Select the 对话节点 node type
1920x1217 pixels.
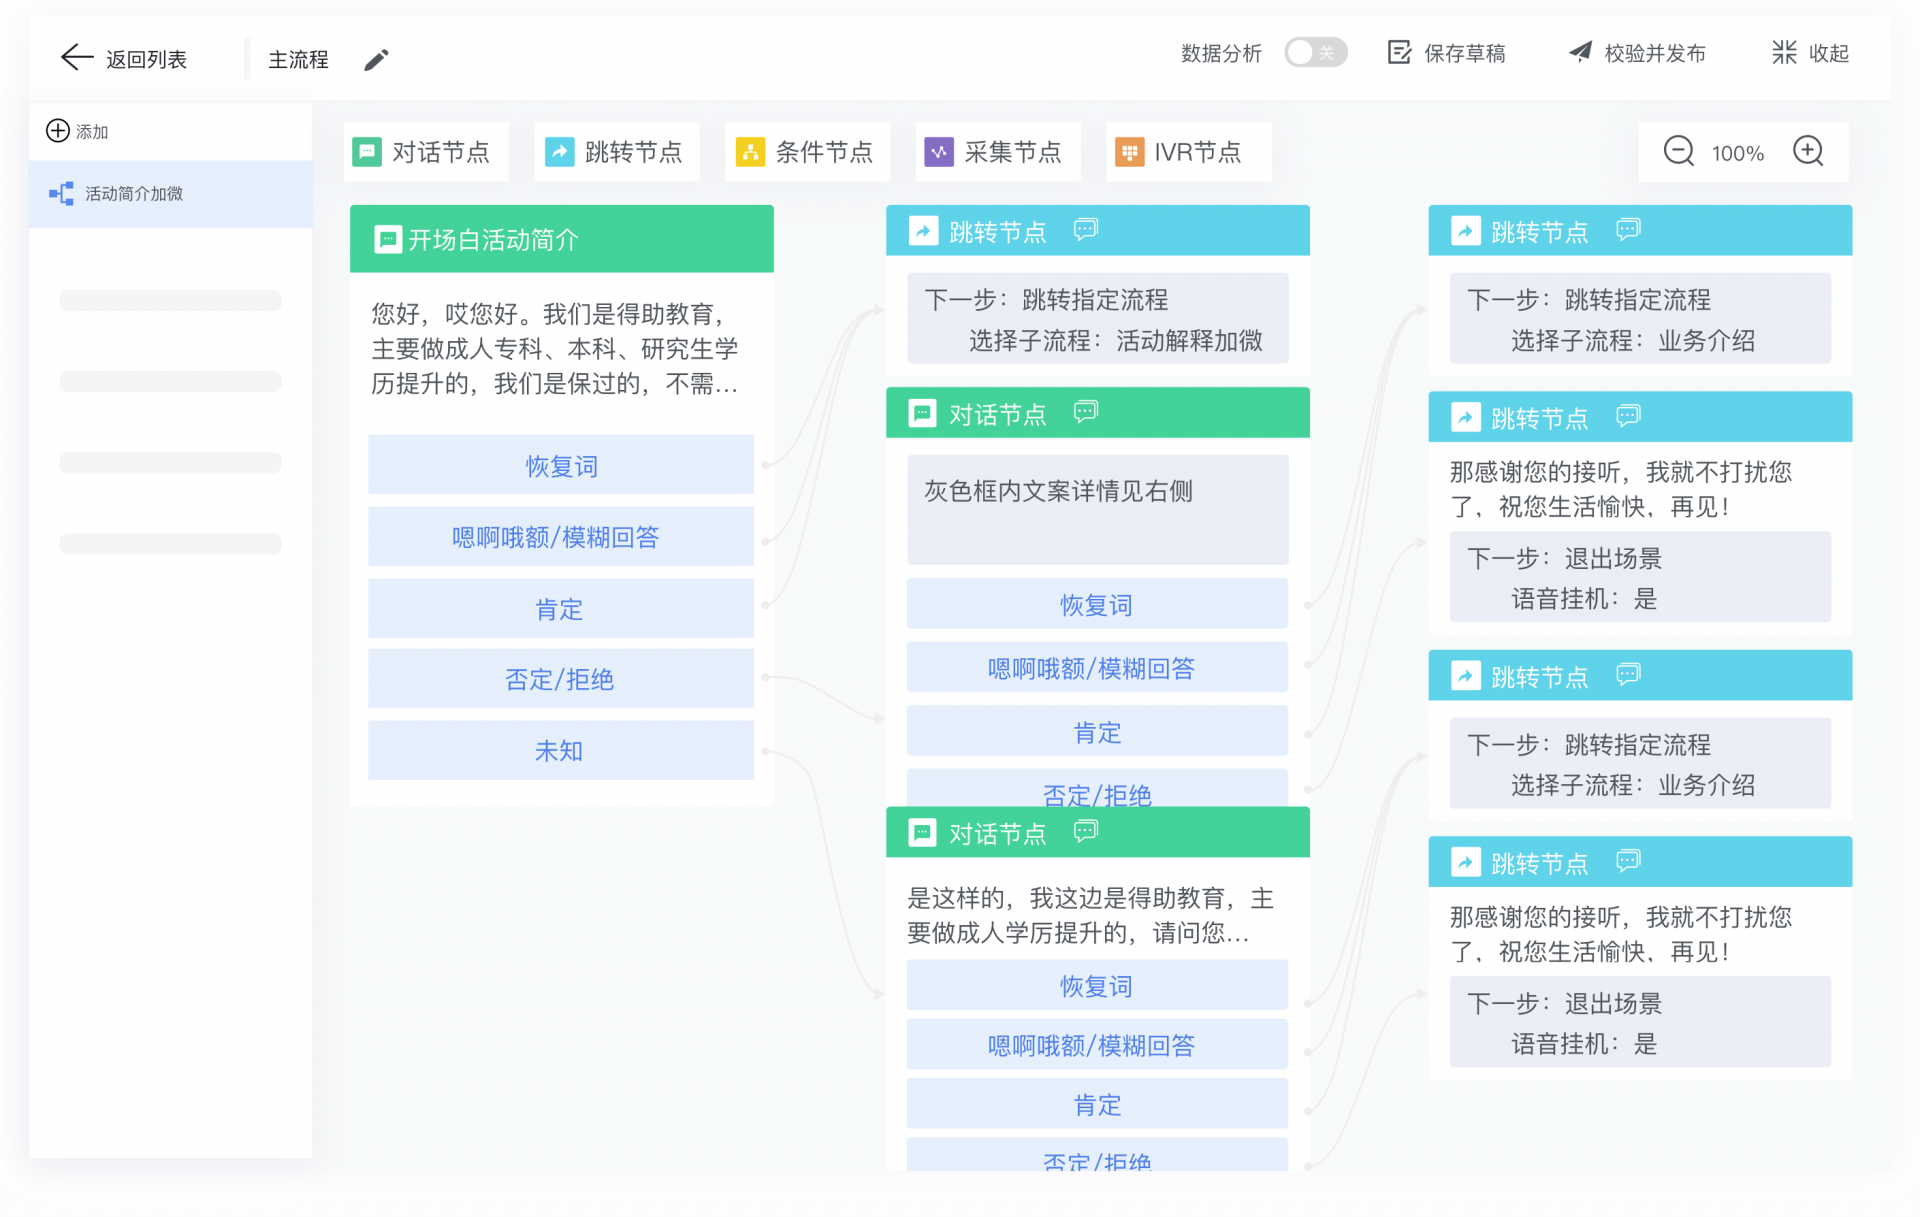(424, 152)
